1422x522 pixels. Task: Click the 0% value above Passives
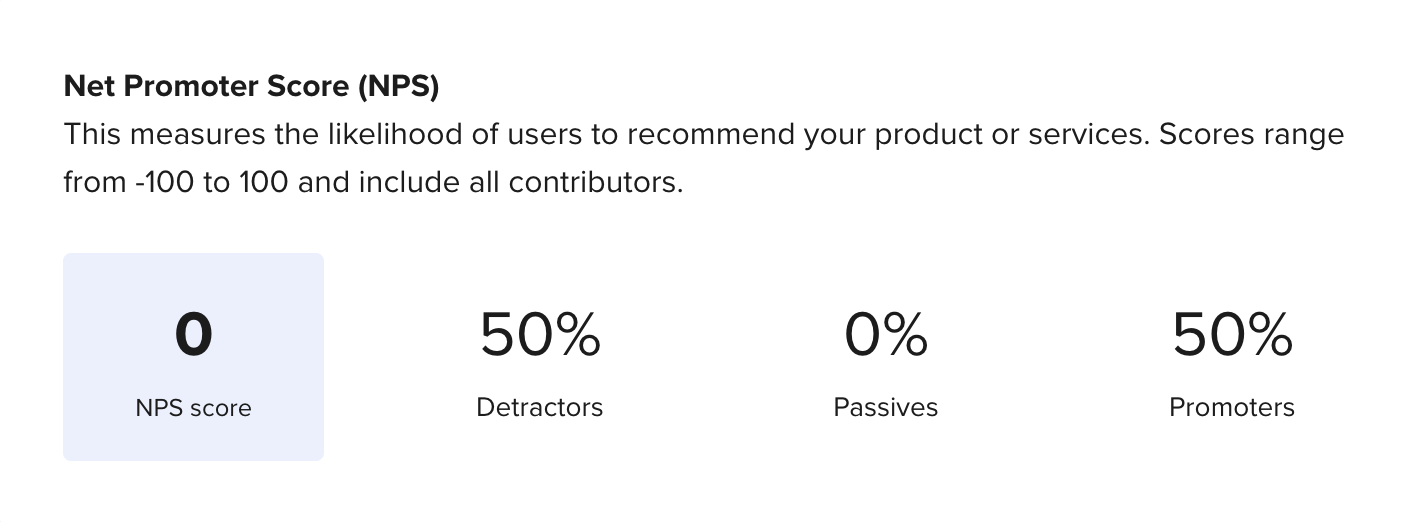886,334
